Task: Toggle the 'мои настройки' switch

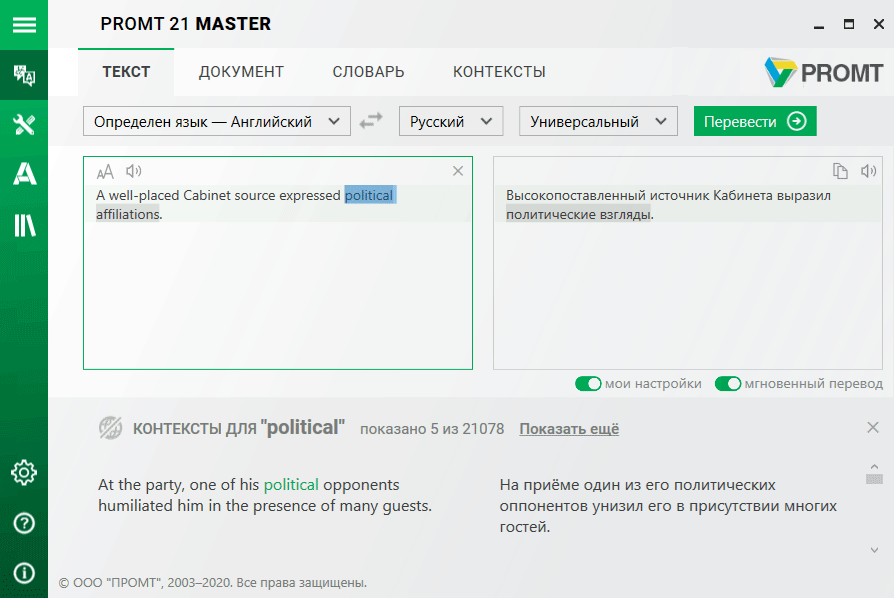Action: 588,384
